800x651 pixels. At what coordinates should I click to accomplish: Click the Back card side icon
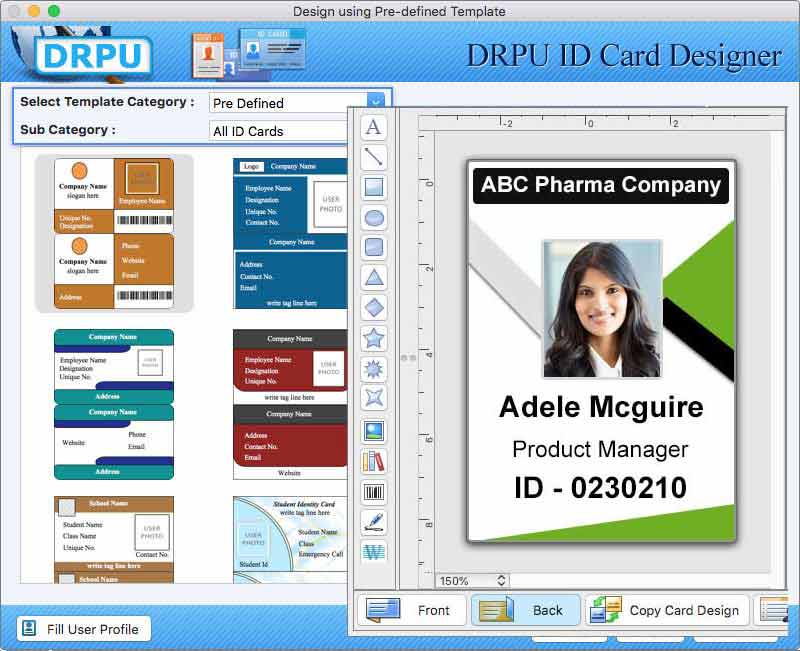(496, 610)
